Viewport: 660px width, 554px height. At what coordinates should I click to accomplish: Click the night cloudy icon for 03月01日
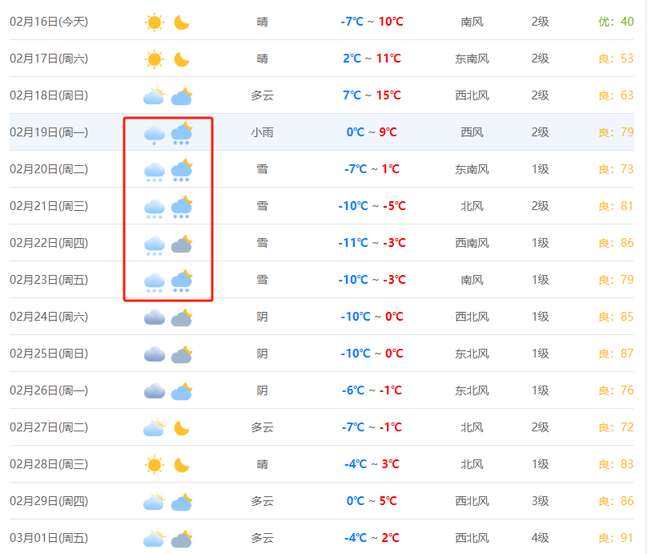(x=182, y=539)
